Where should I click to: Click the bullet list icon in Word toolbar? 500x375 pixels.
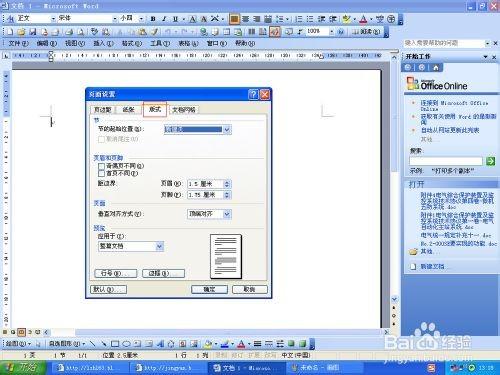pos(310,19)
